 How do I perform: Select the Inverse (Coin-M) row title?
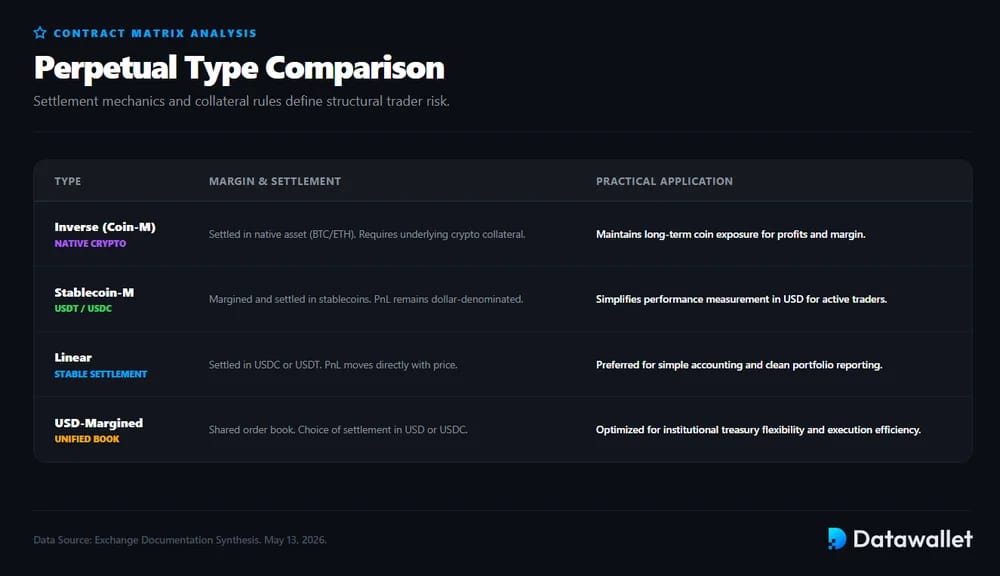point(105,227)
